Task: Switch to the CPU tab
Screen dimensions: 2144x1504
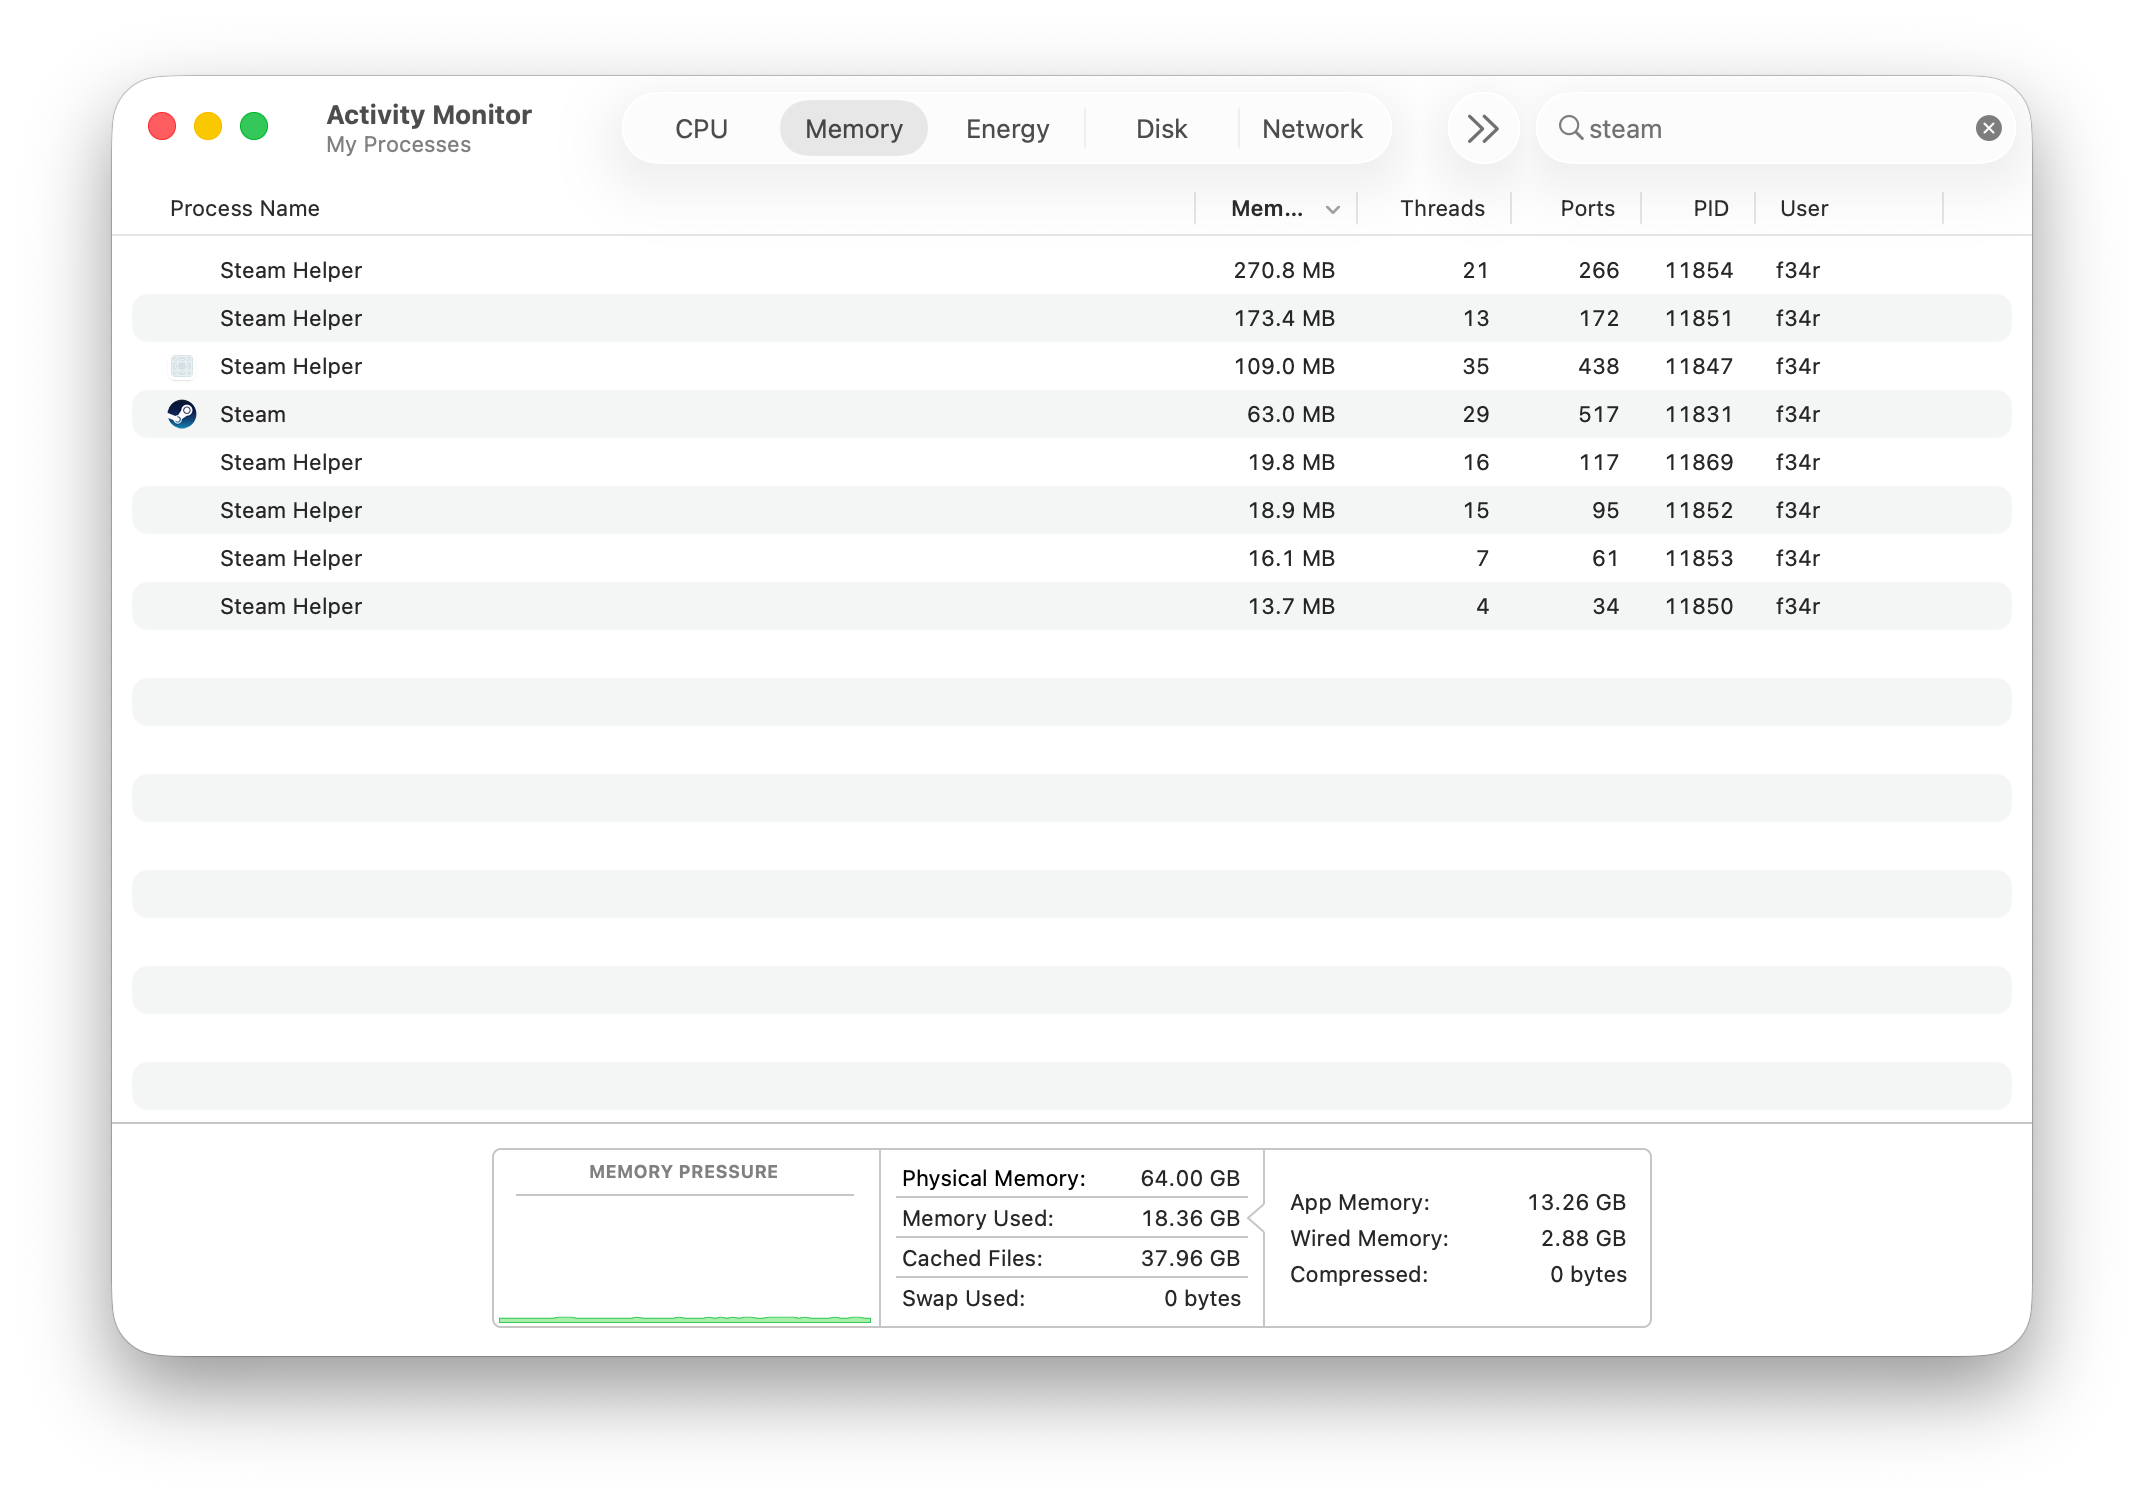Action: (701, 128)
